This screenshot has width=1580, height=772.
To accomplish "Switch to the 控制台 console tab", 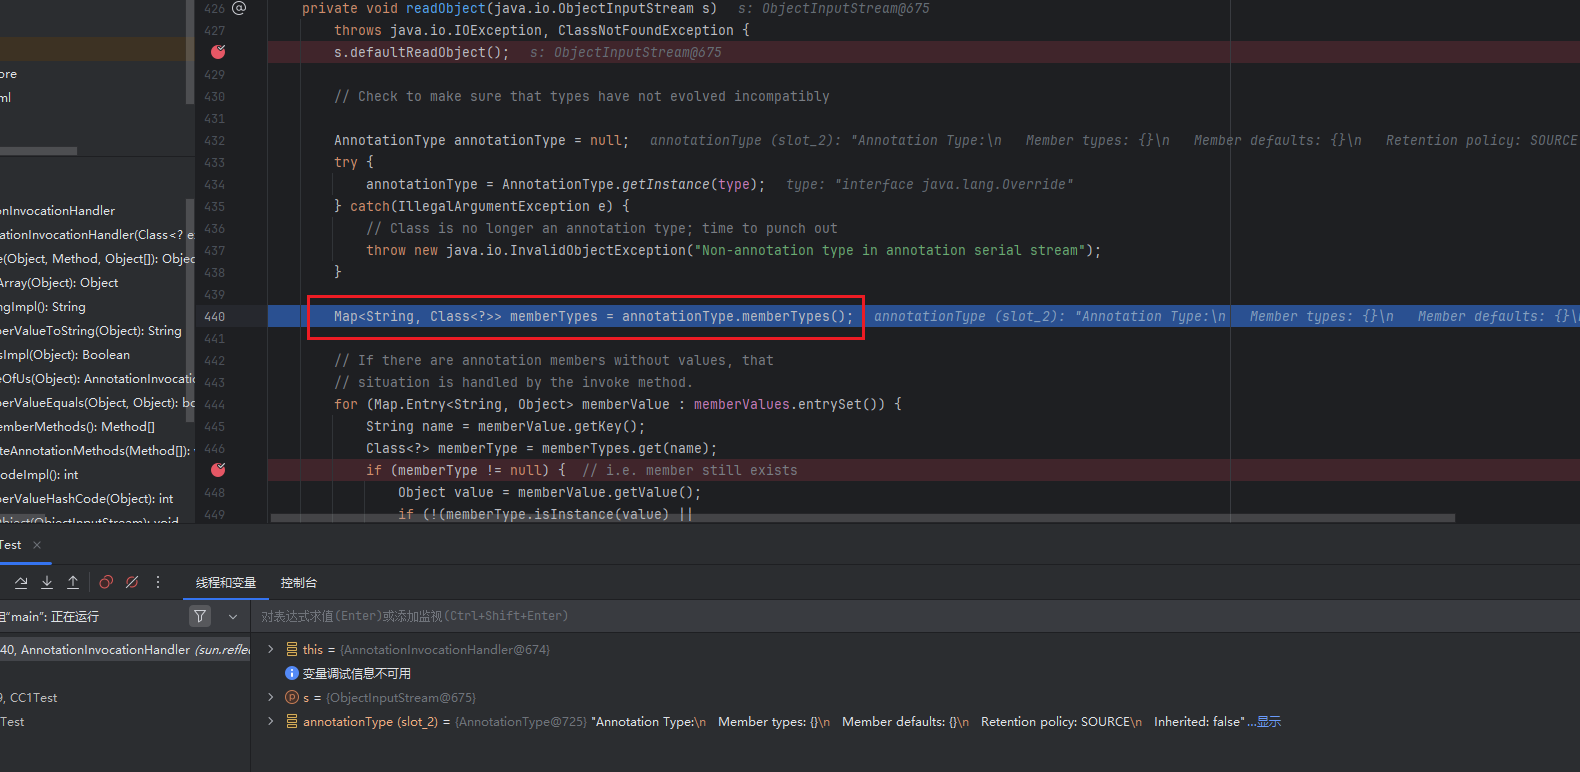I will (298, 583).
